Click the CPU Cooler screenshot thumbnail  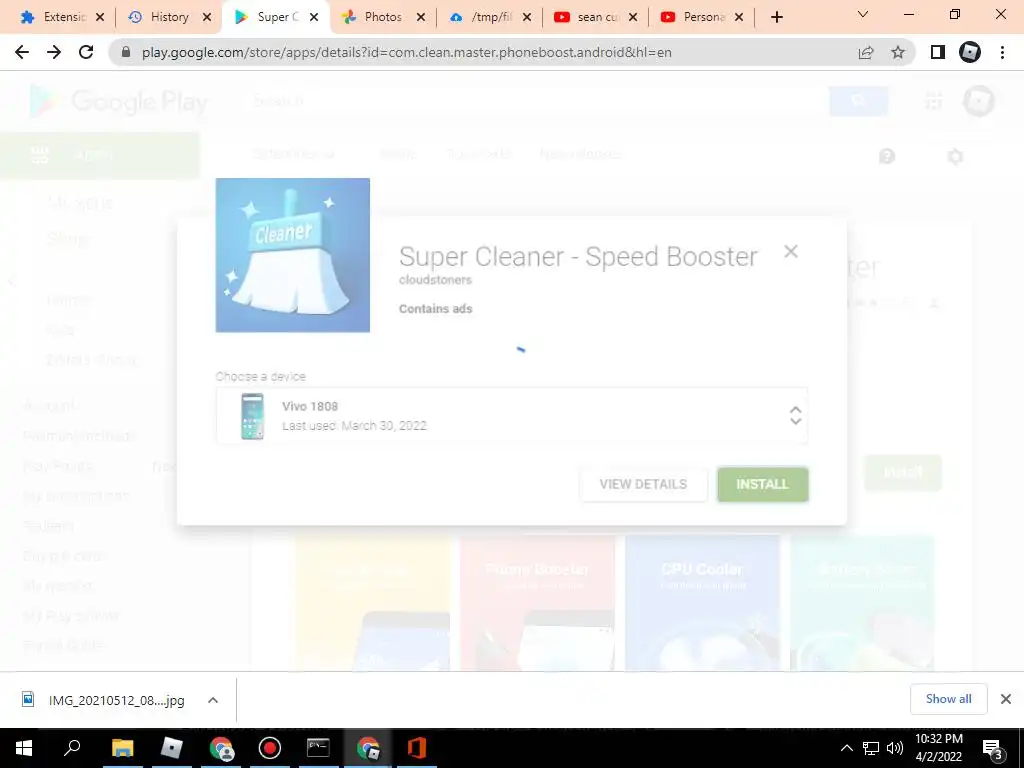click(x=702, y=603)
